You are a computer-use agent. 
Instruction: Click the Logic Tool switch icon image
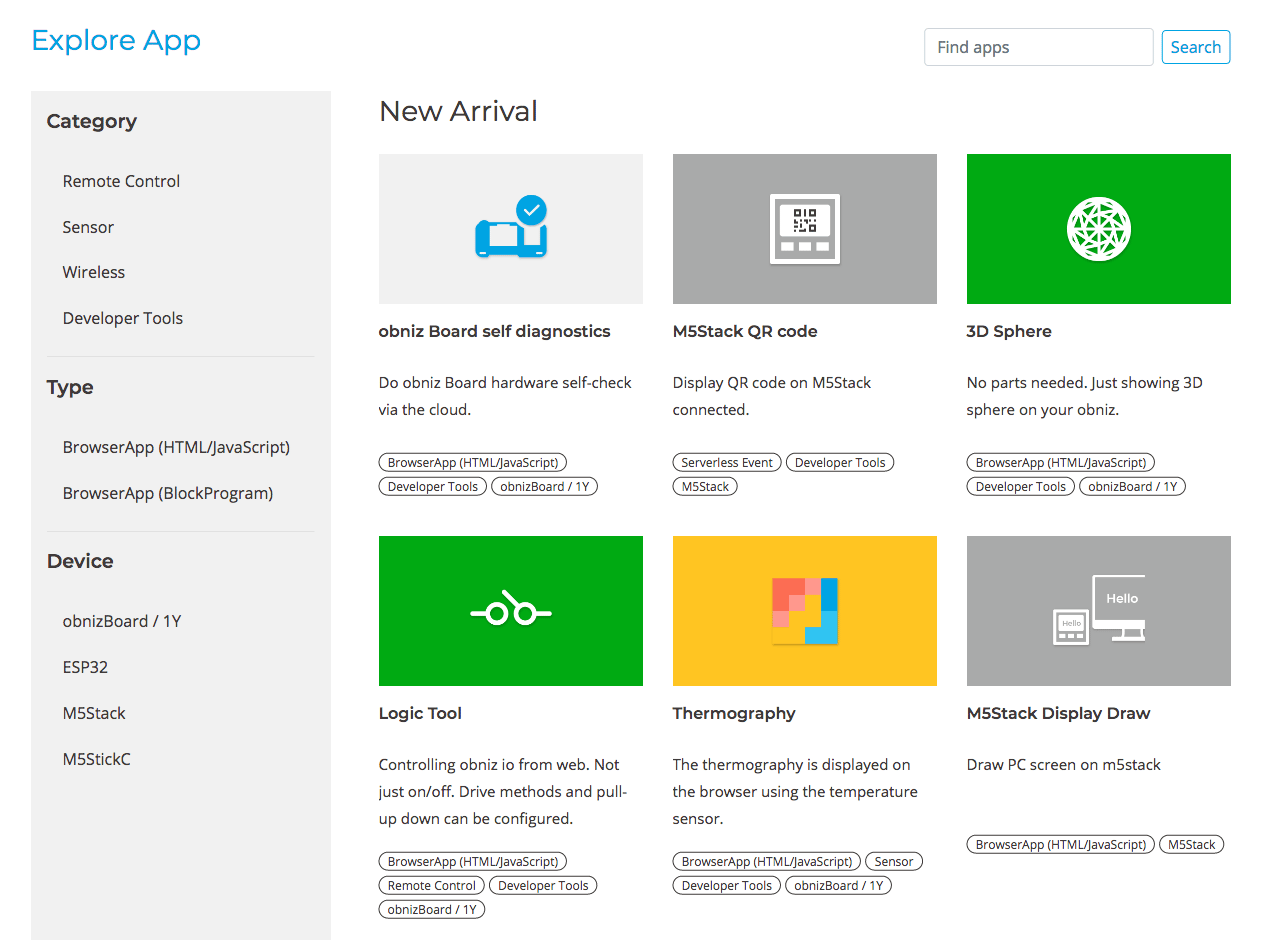click(511, 611)
